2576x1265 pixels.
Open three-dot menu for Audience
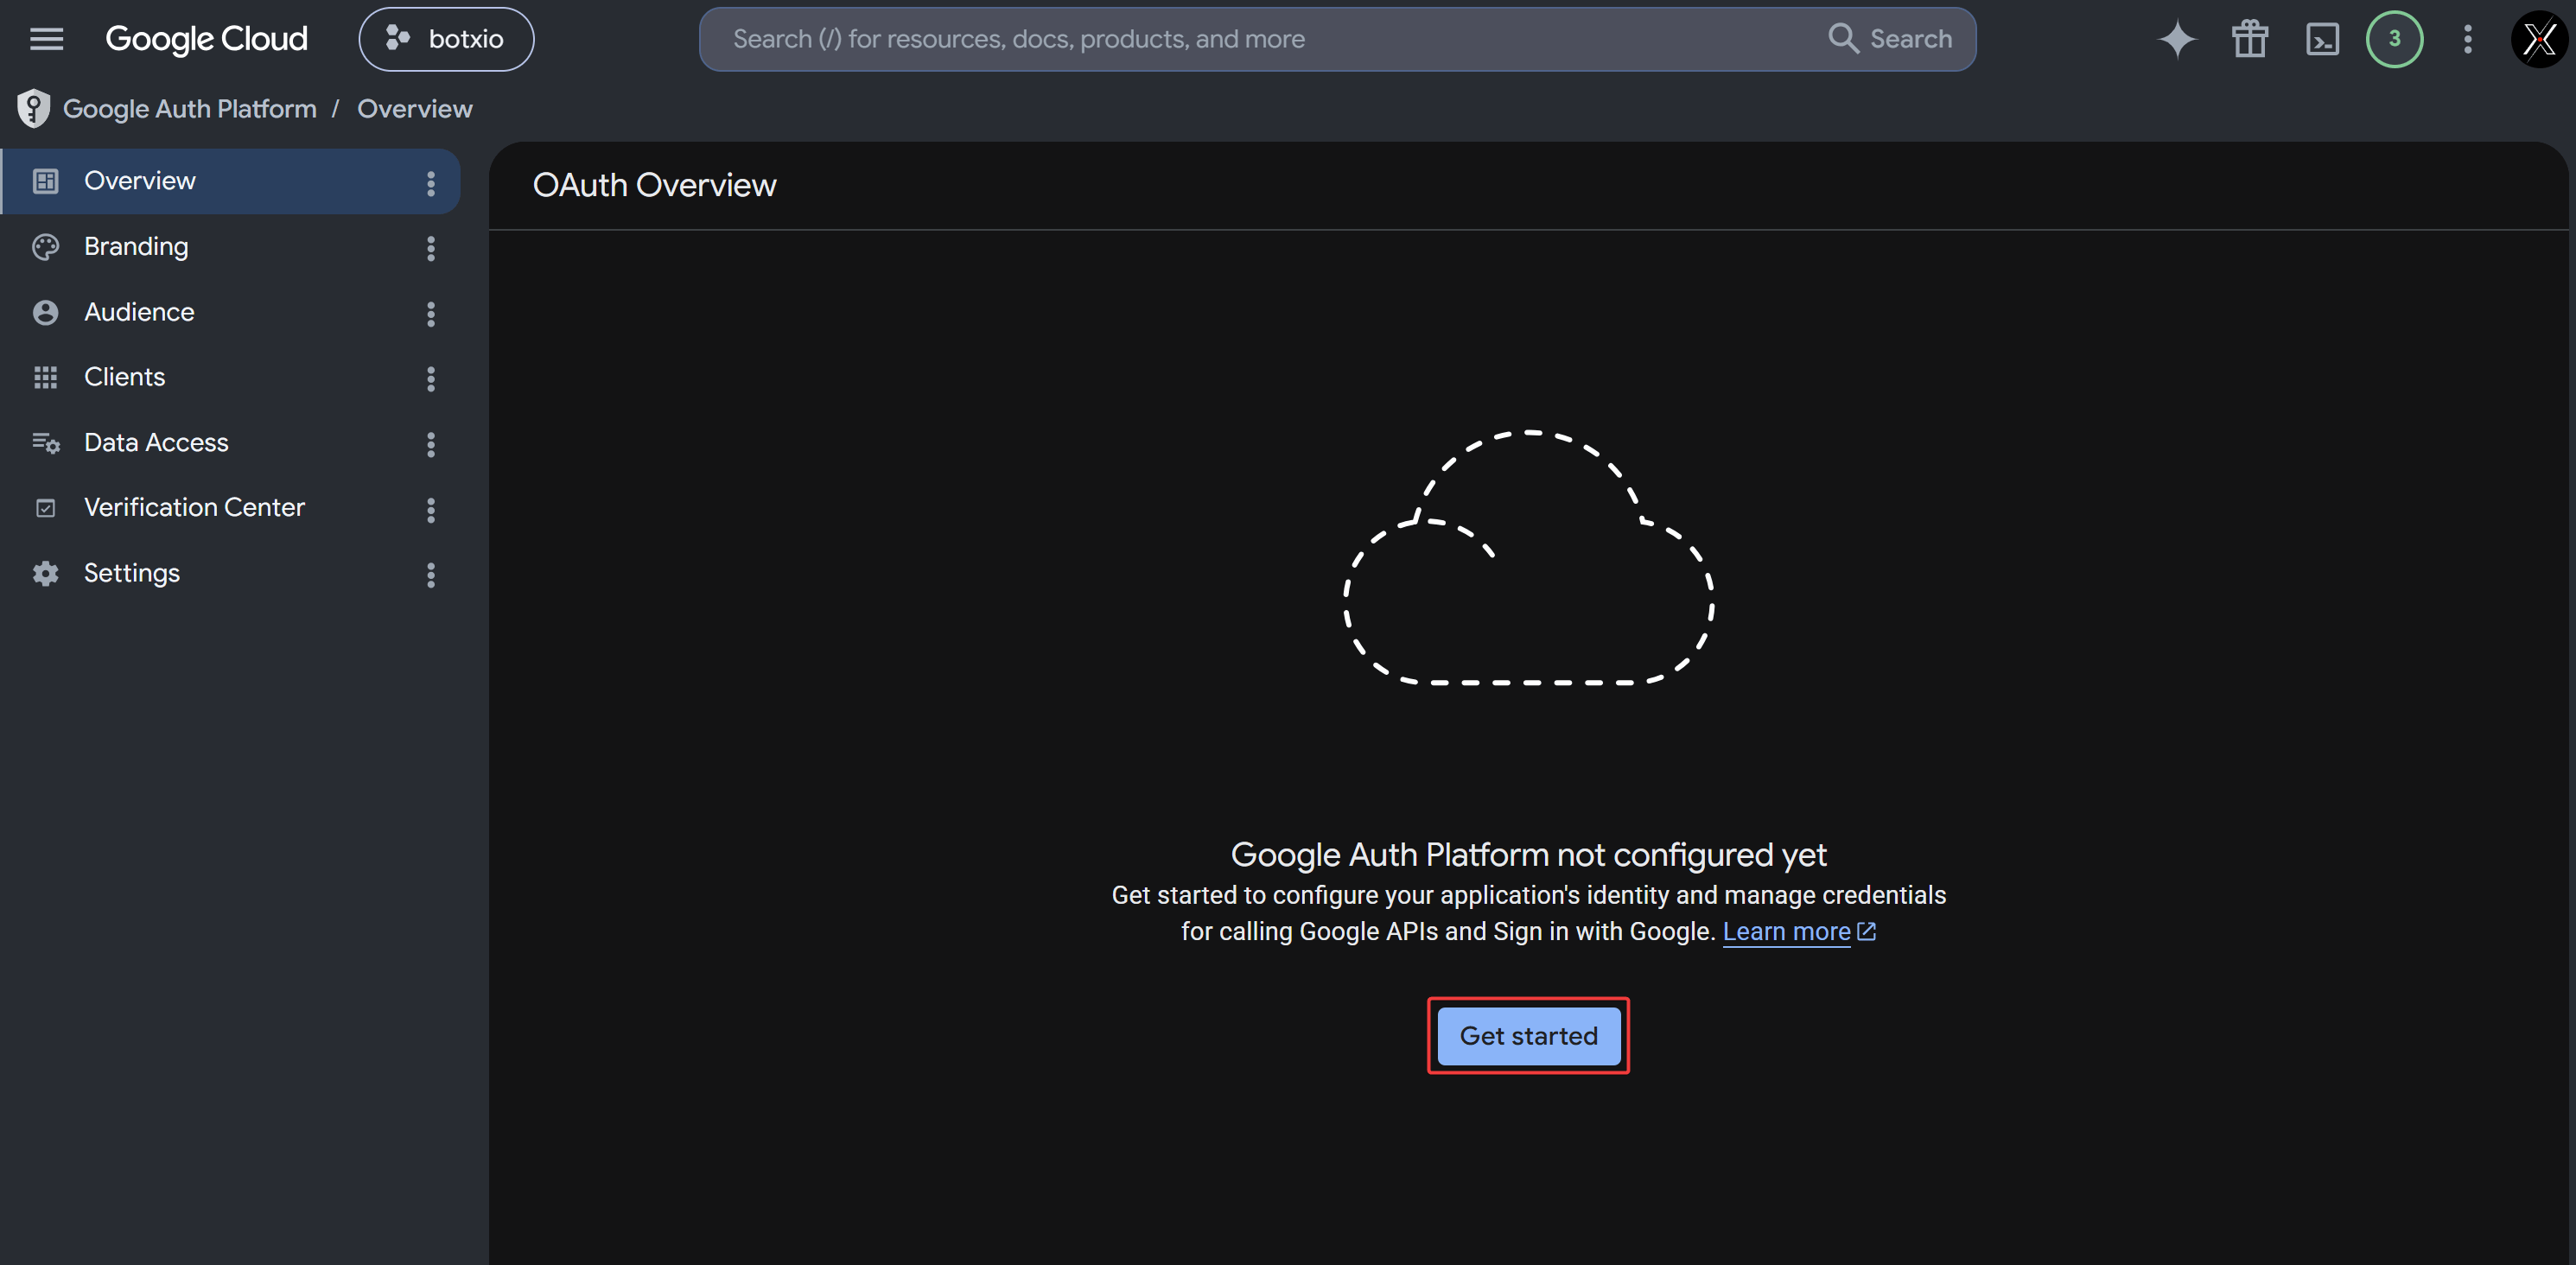pos(431,314)
